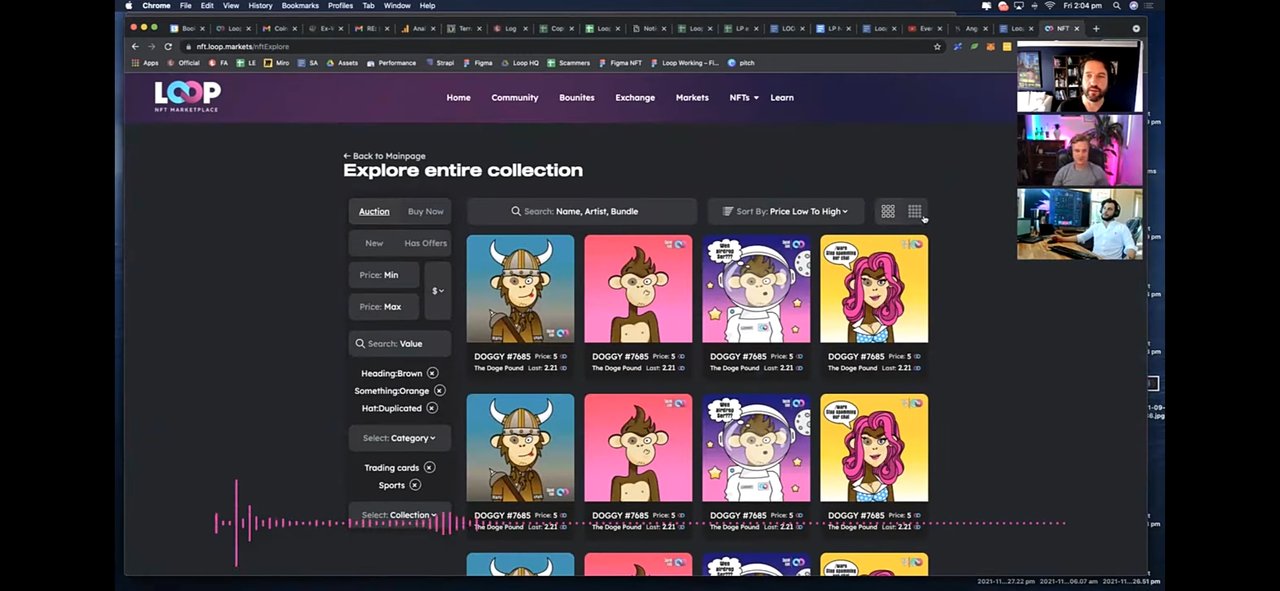The height and width of the screenshot is (591, 1280).
Task: Open the Assets bookmark
Action: [x=342, y=63]
